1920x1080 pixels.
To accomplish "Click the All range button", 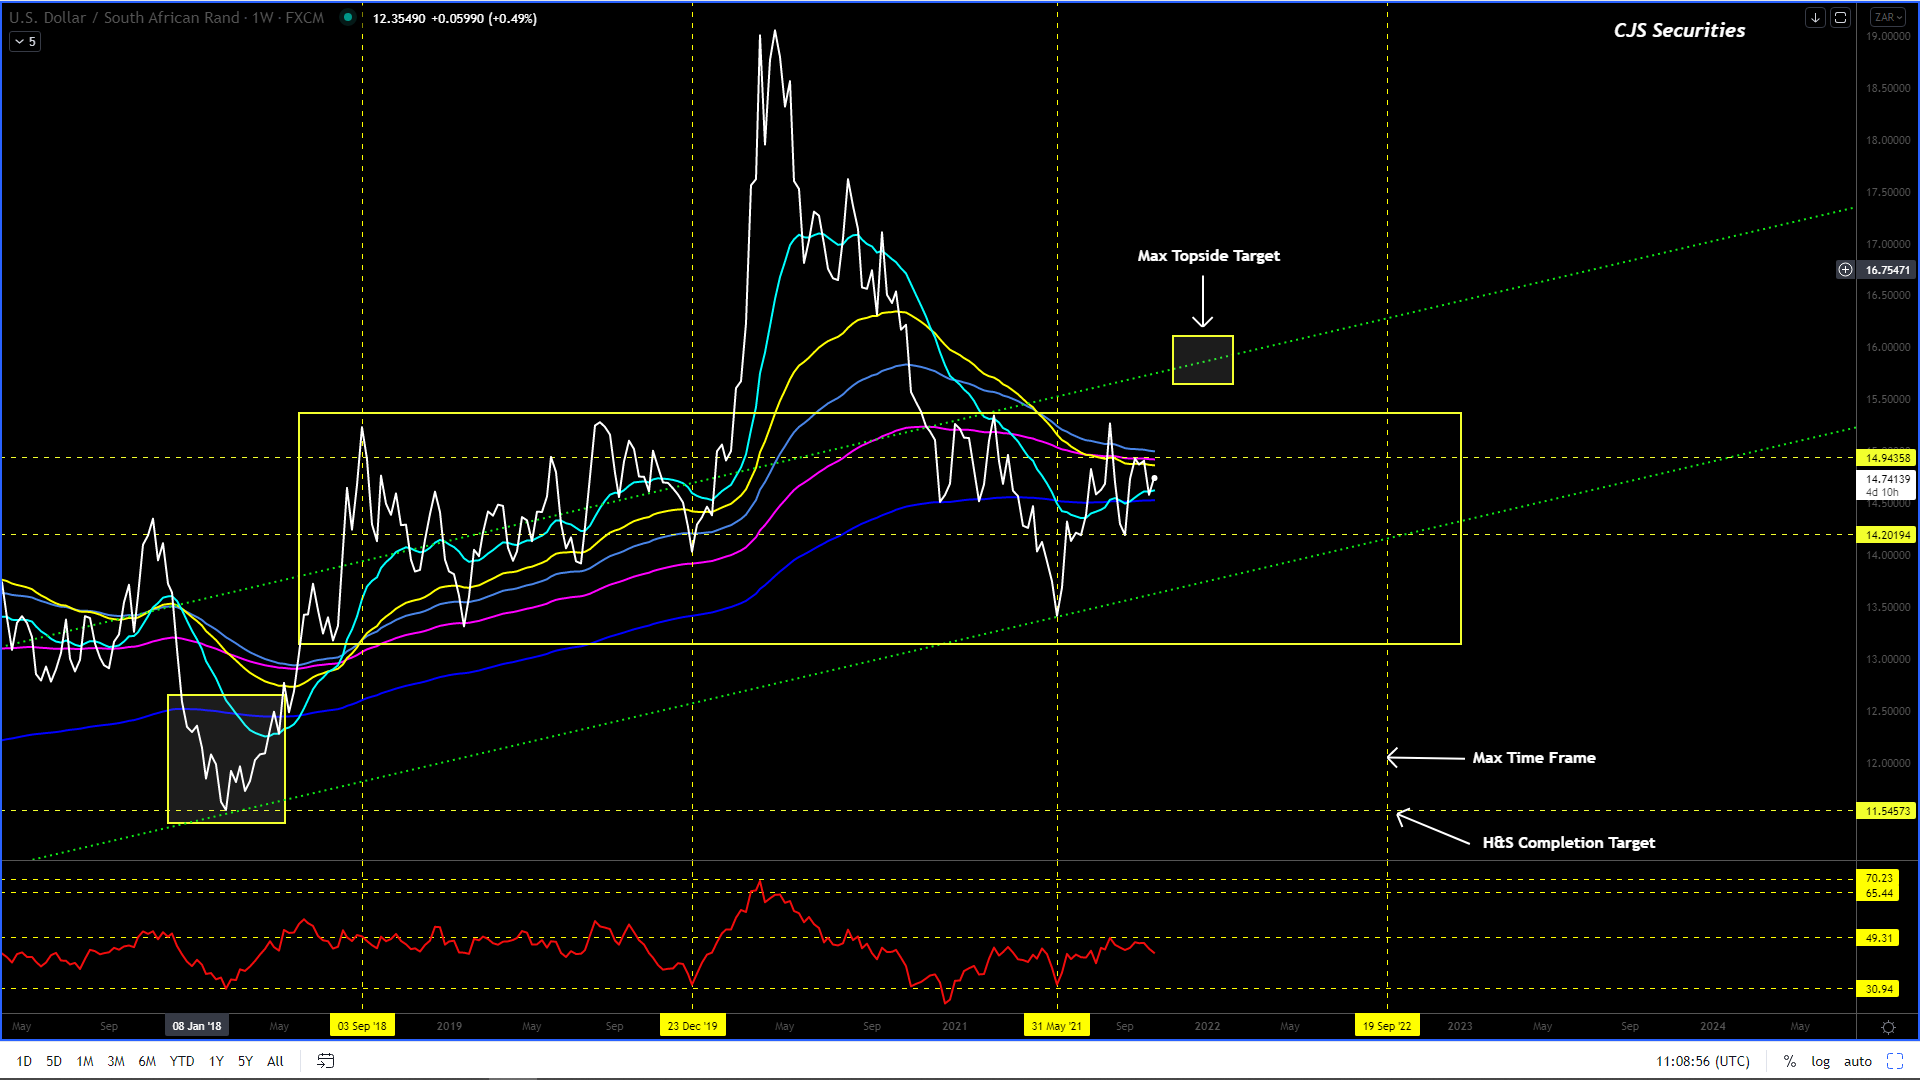I will (x=275, y=1061).
